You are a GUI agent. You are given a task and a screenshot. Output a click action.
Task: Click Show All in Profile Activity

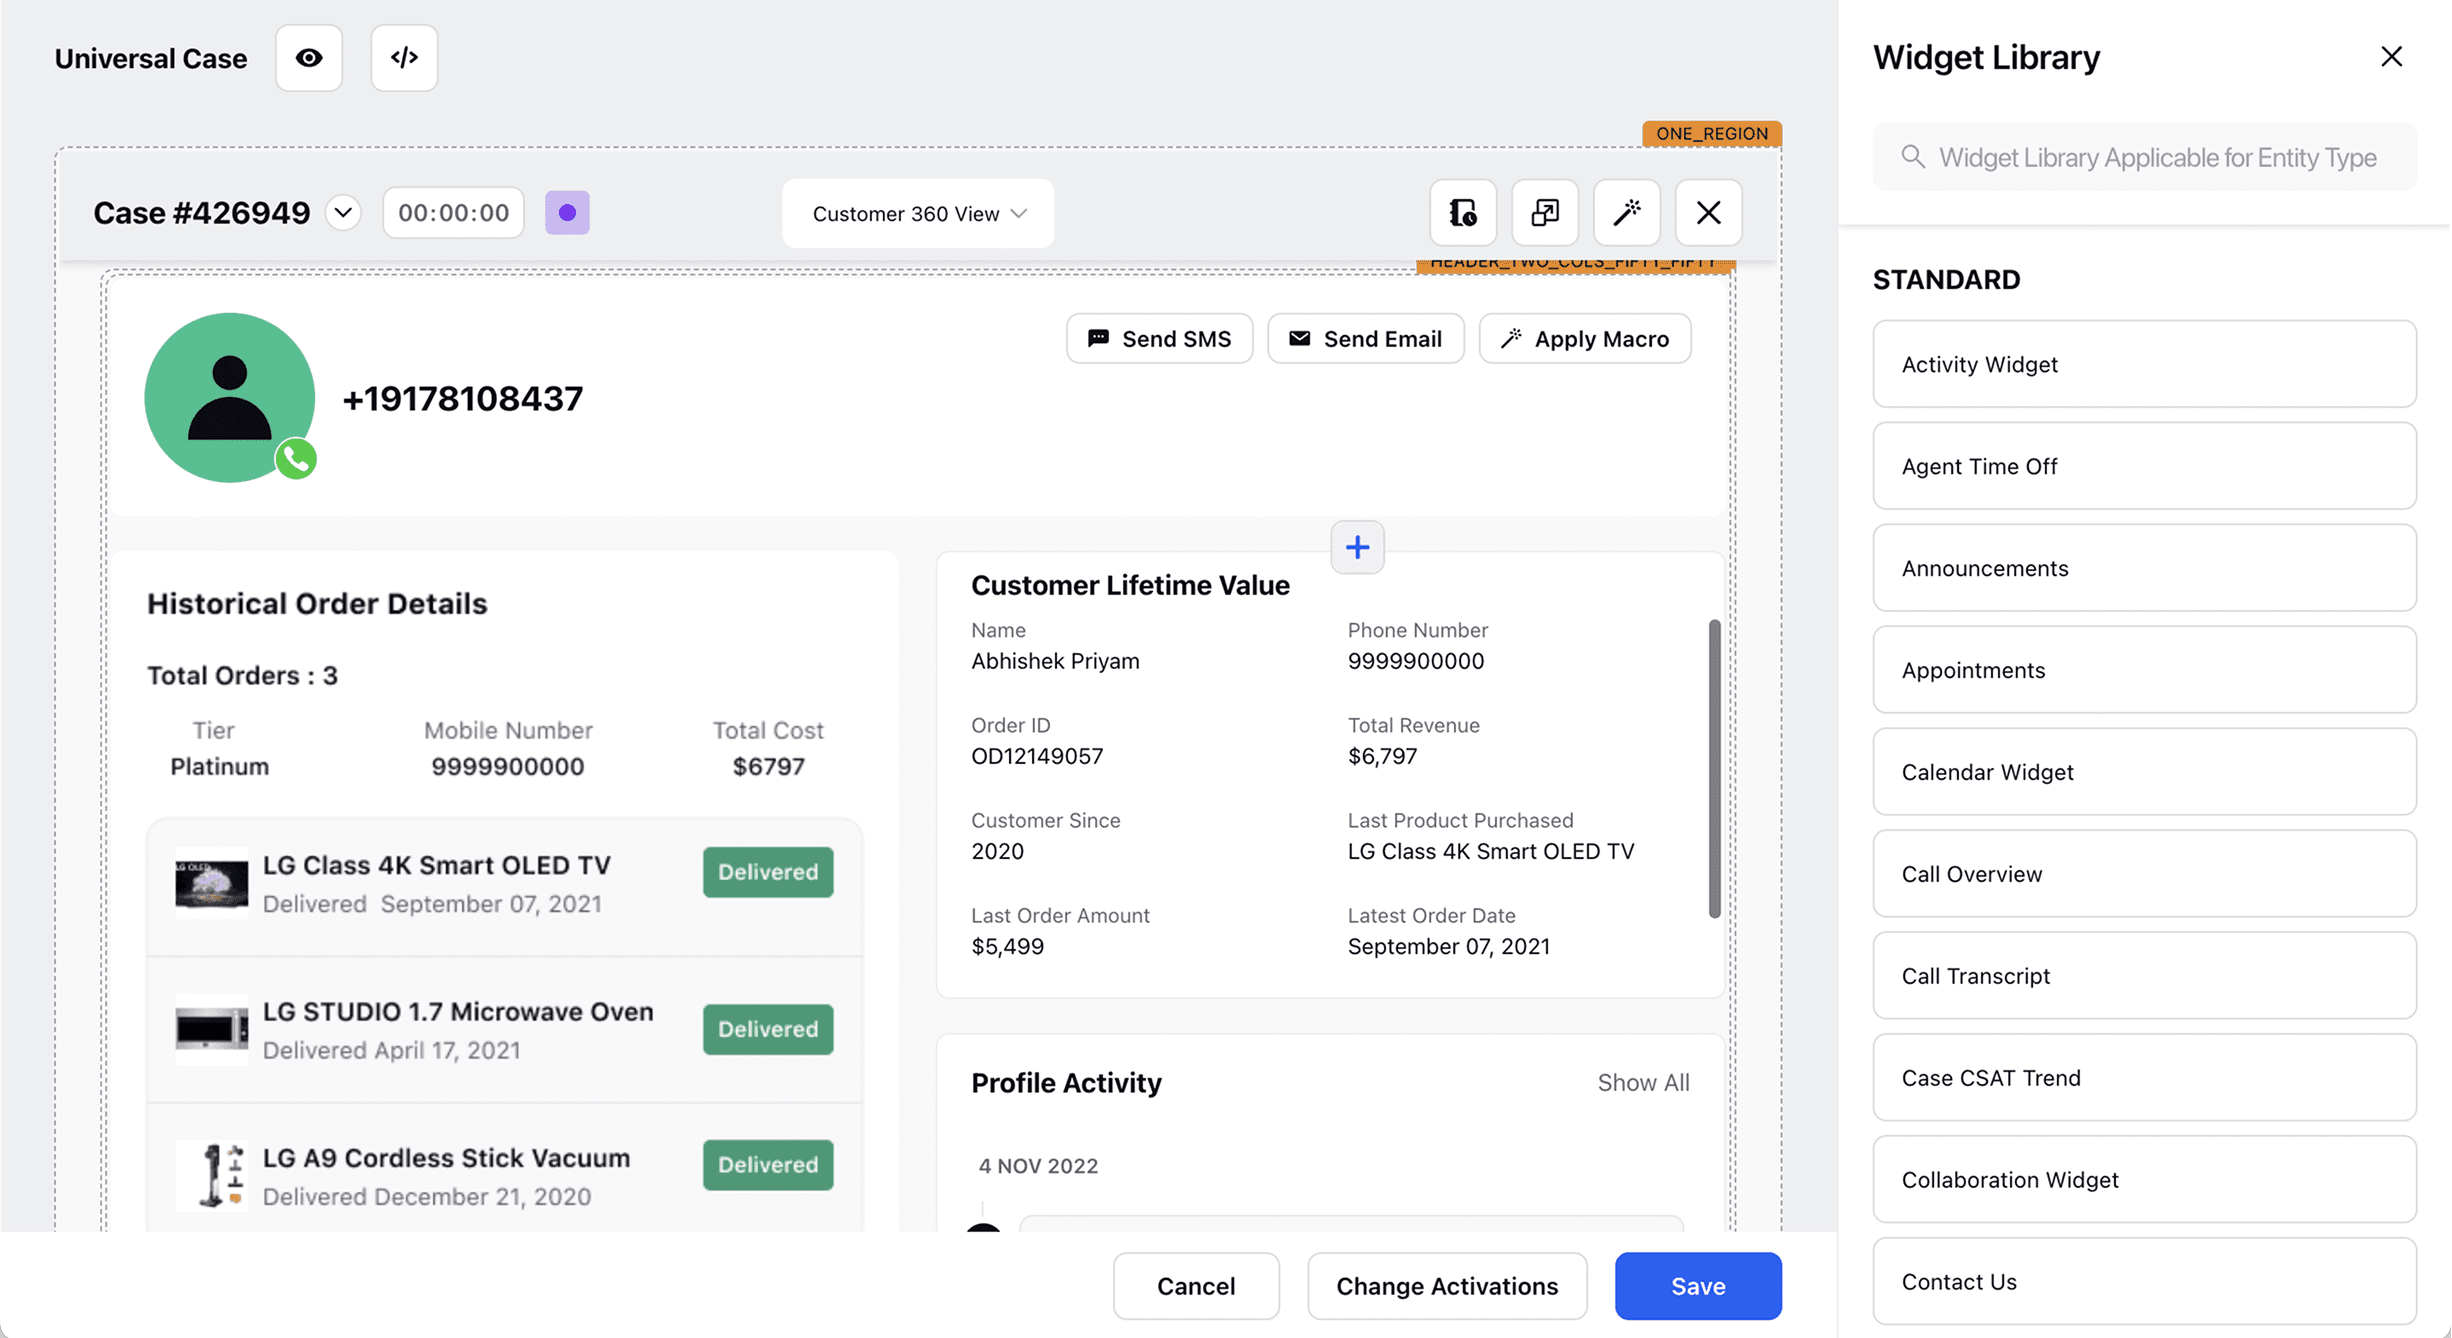[x=1643, y=1083]
